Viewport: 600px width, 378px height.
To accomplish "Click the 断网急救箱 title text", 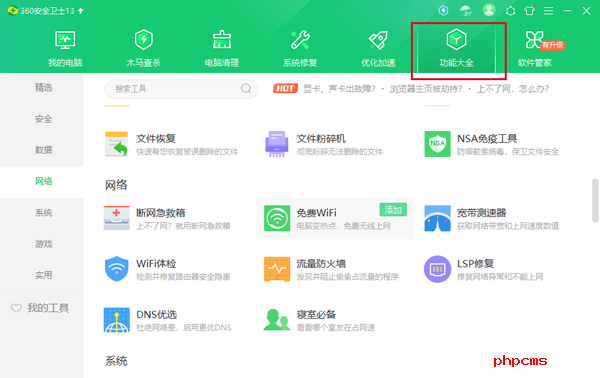I will 161,213.
